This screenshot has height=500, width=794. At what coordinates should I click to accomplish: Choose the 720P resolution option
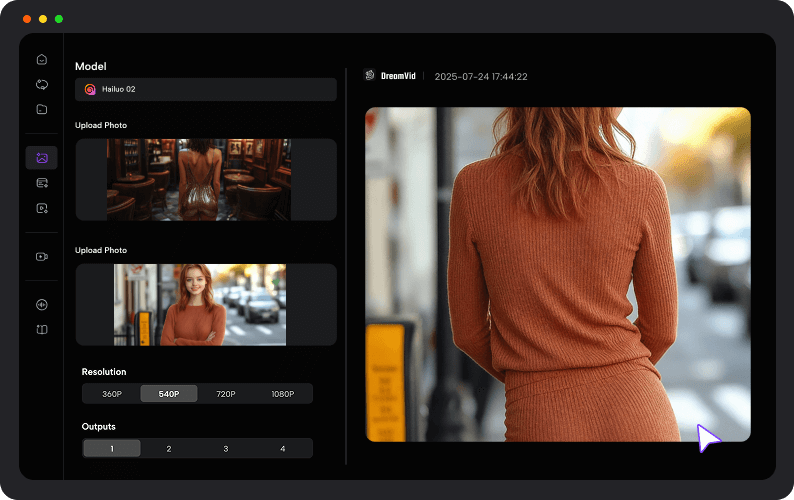click(x=226, y=394)
